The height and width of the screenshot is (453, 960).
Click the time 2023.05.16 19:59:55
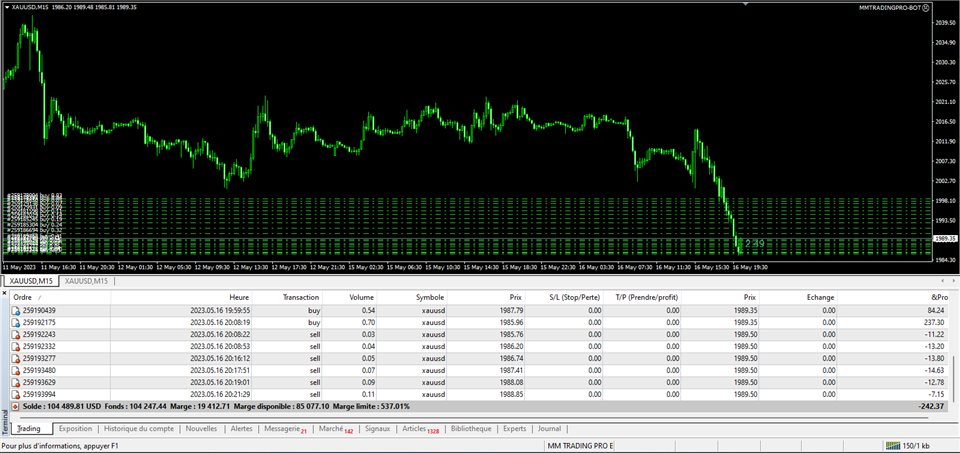click(x=220, y=311)
